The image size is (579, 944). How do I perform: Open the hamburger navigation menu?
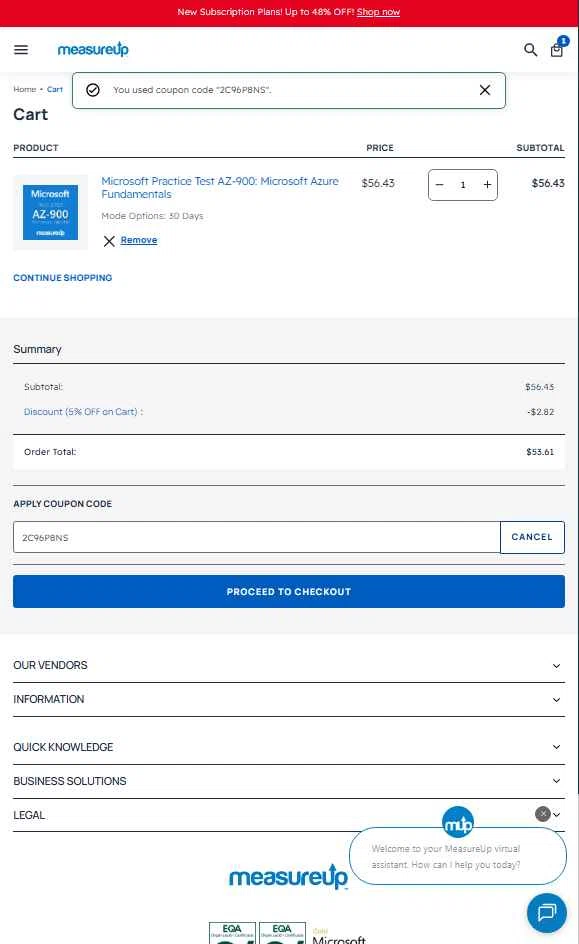(21, 49)
